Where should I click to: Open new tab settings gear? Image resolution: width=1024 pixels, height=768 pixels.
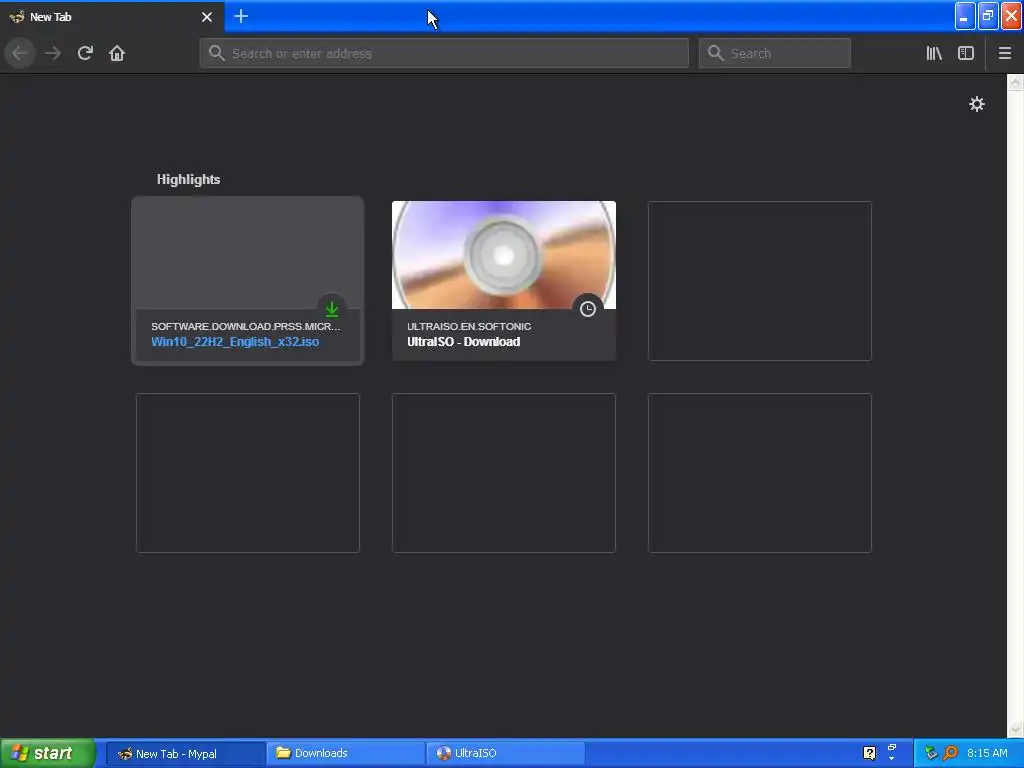click(x=976, y=104)
